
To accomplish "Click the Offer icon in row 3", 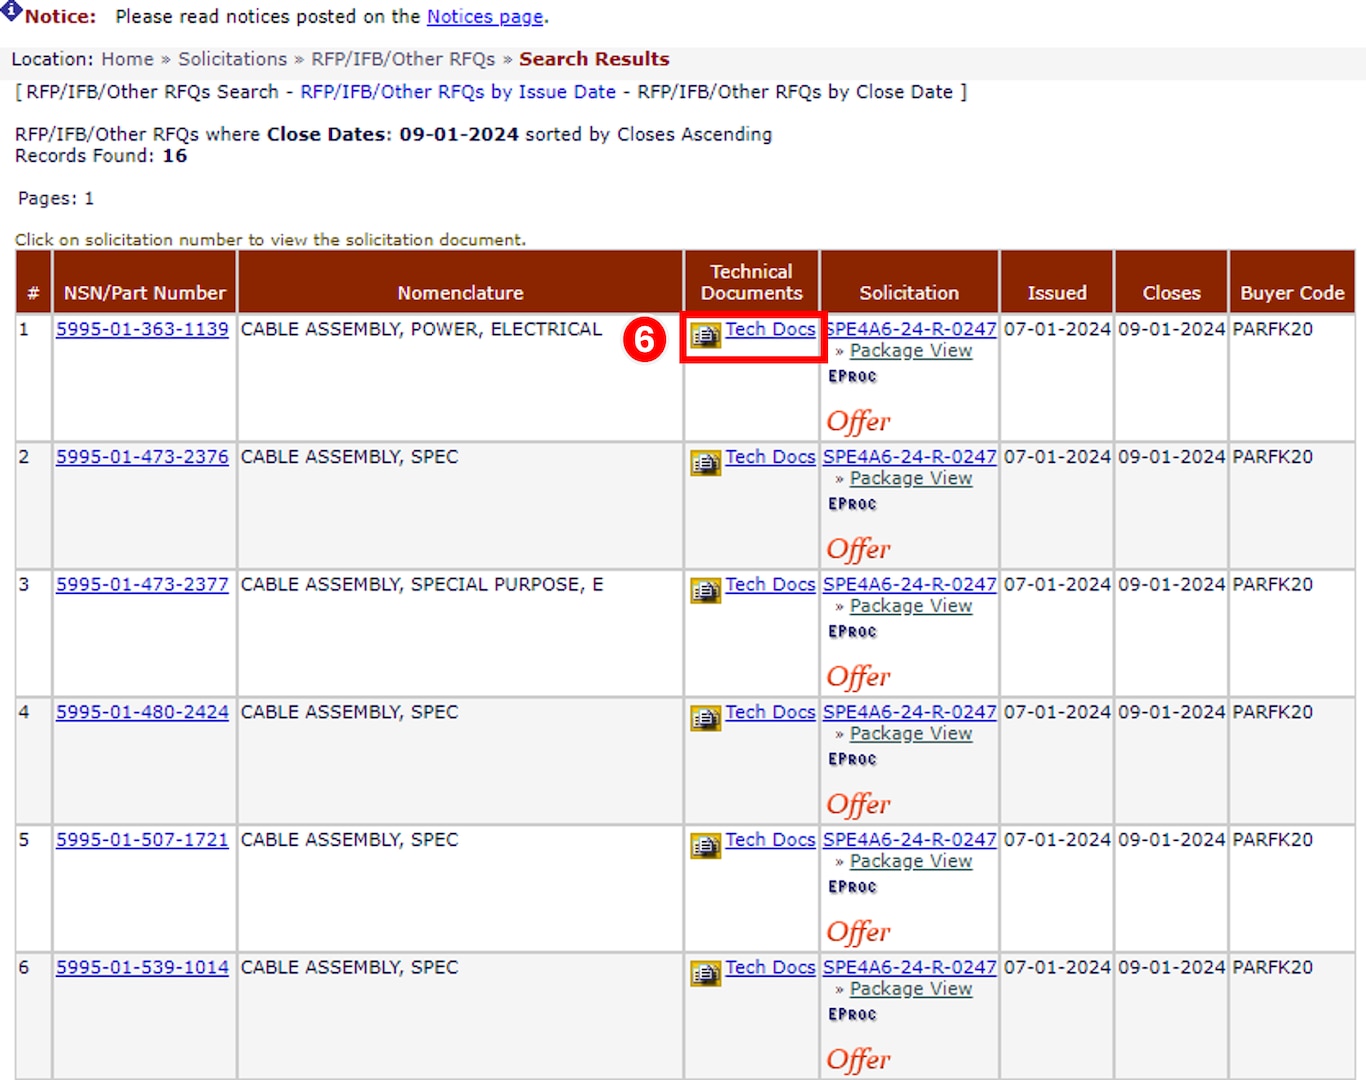I will [x=858, y=677].
